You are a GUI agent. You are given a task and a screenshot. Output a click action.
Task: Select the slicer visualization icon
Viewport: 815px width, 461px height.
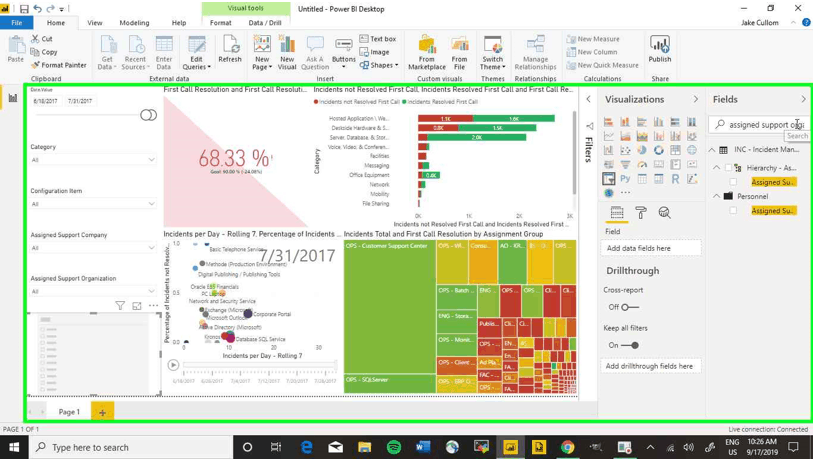pyautogui.click(x=609, y=179)
